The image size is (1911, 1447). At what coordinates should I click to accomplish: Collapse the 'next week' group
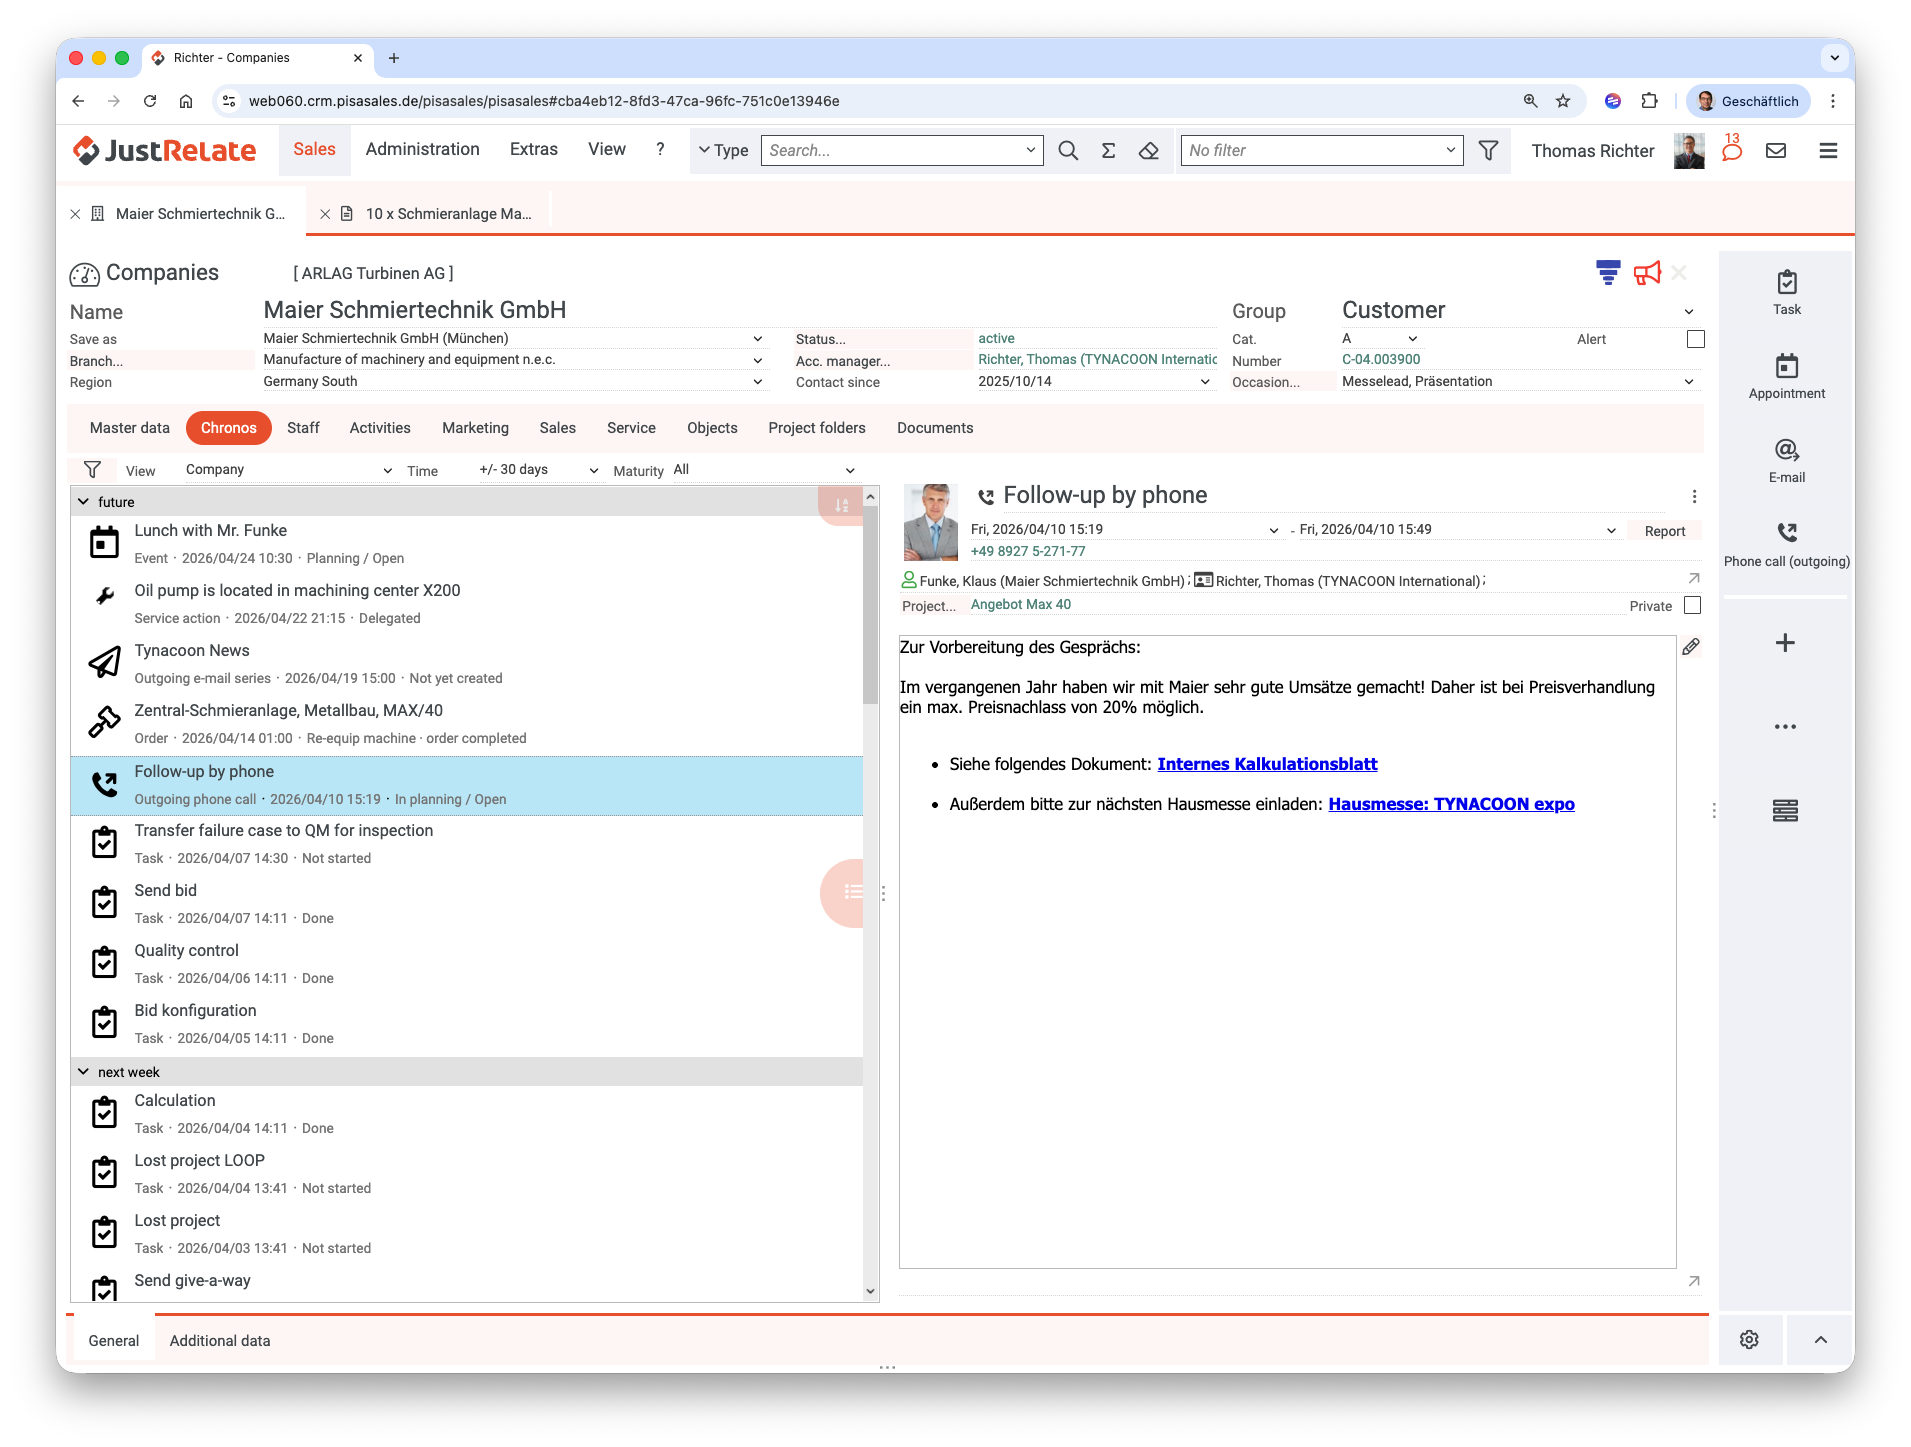[x=84, y=1072]
